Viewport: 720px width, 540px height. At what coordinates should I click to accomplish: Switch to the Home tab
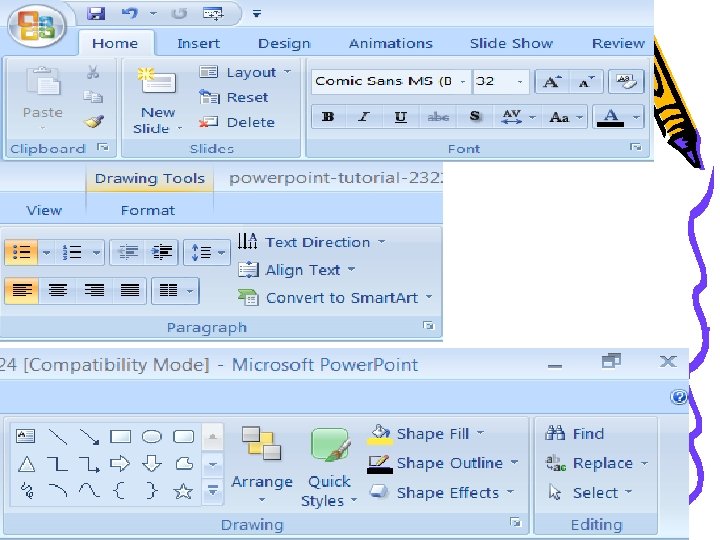pos(115,43)
